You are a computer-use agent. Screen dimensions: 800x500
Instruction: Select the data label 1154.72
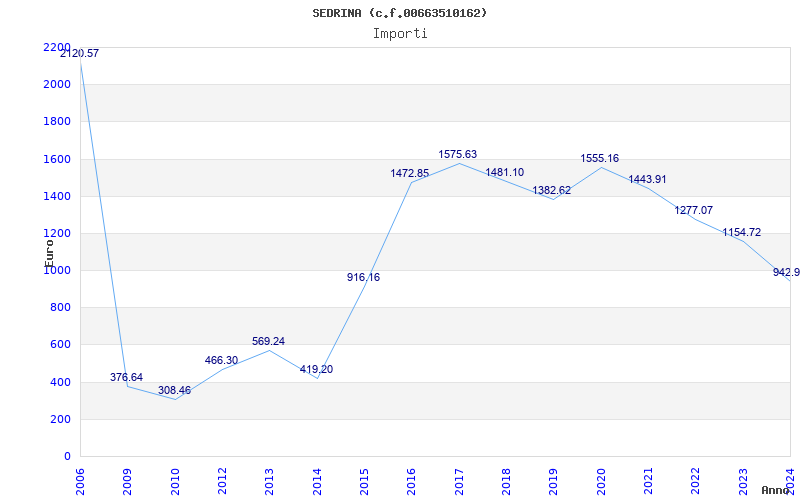(741, 233)
